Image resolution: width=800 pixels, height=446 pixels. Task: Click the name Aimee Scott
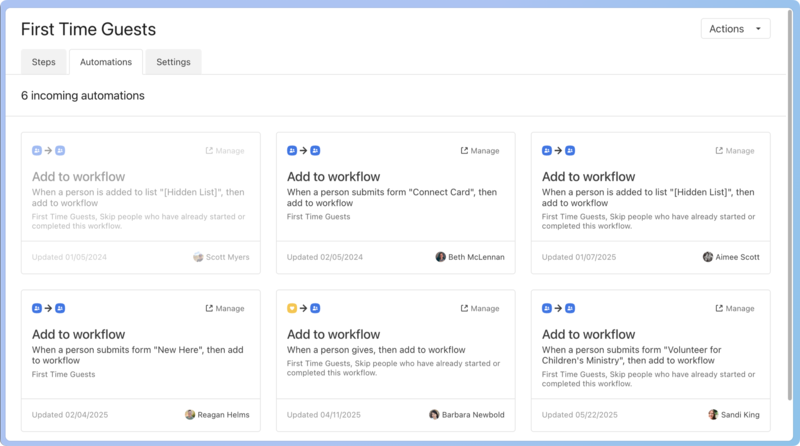[737, 257]
